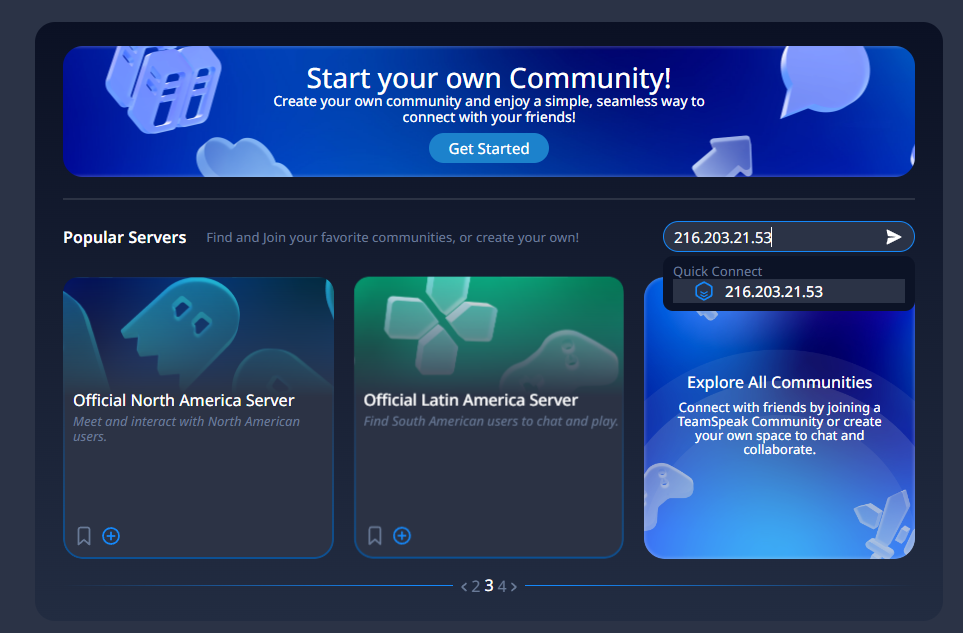Open the Official Latin America Server title
Viewport: 963px width, 633px height.
(x=472, y=400)
